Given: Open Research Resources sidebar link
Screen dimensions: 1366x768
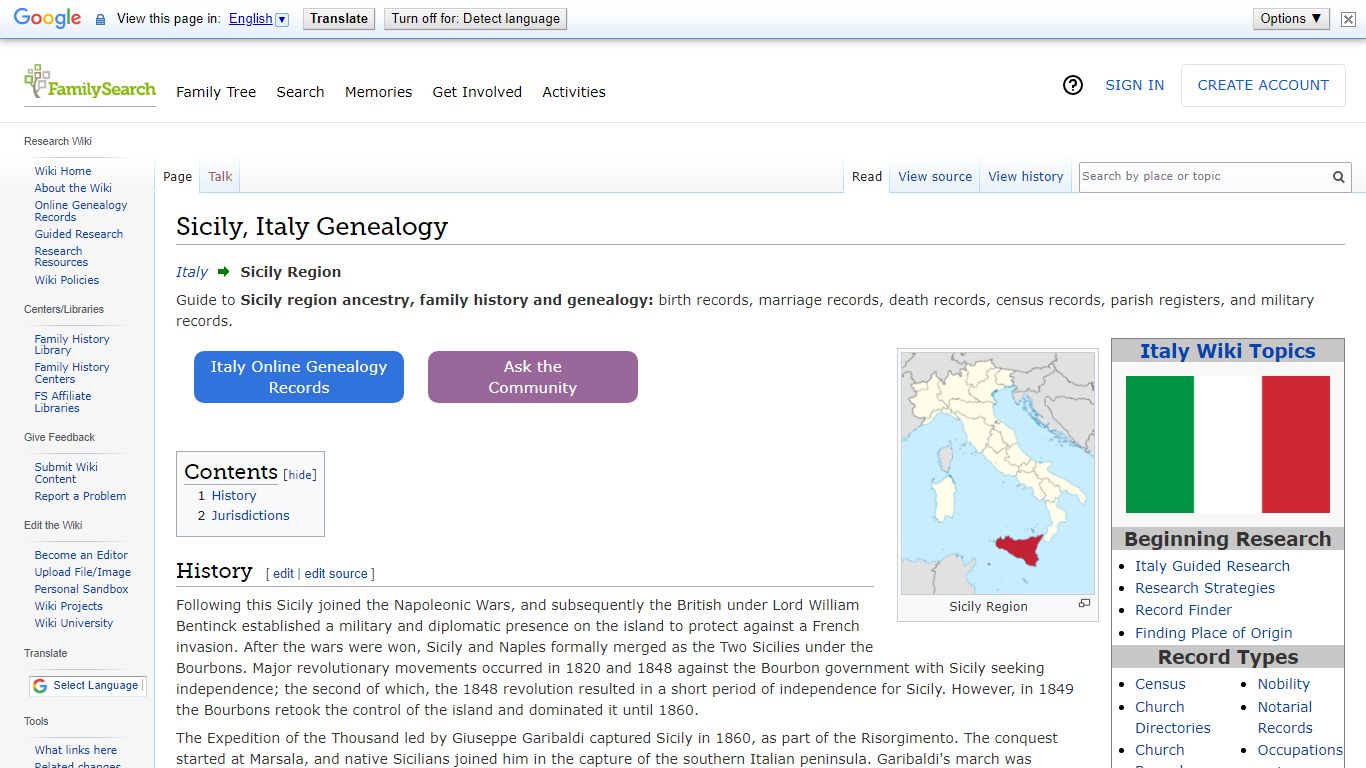Looking at the screenshot, I should click(61, 257).
